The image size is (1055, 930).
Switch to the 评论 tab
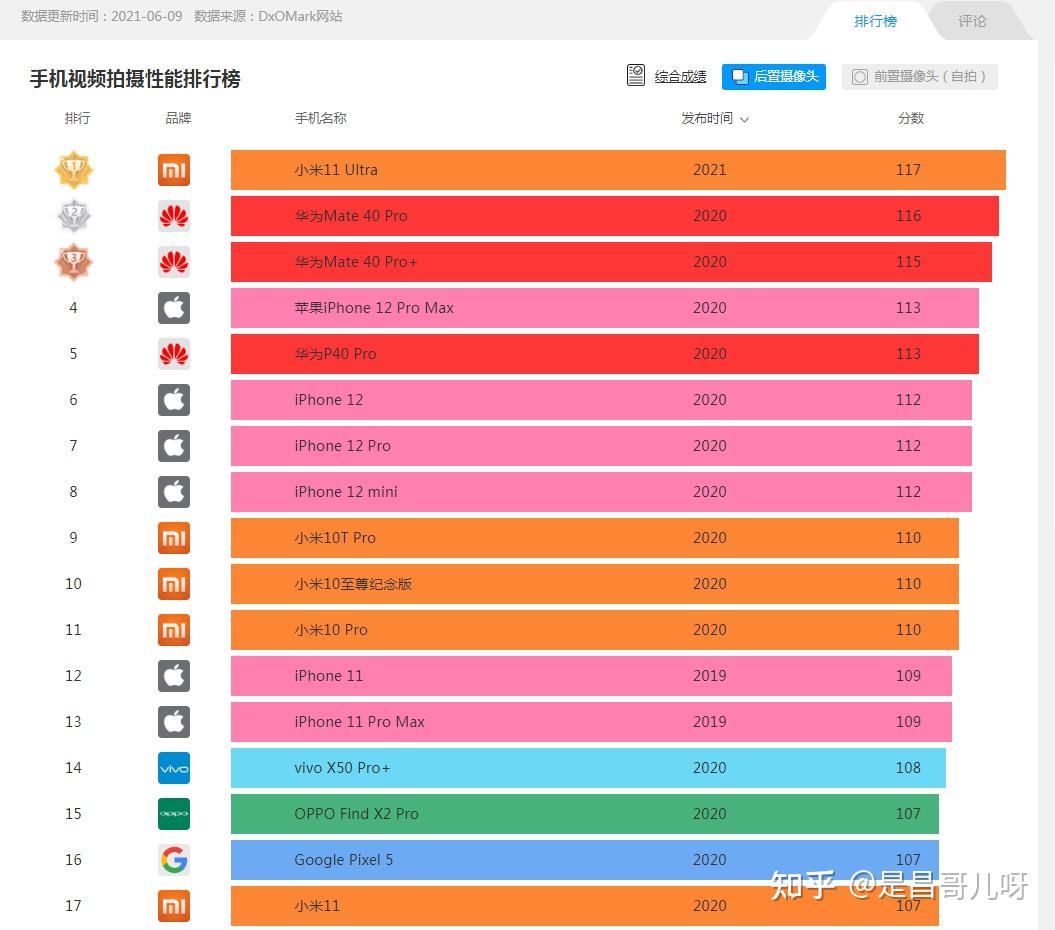tap(972, 21)
